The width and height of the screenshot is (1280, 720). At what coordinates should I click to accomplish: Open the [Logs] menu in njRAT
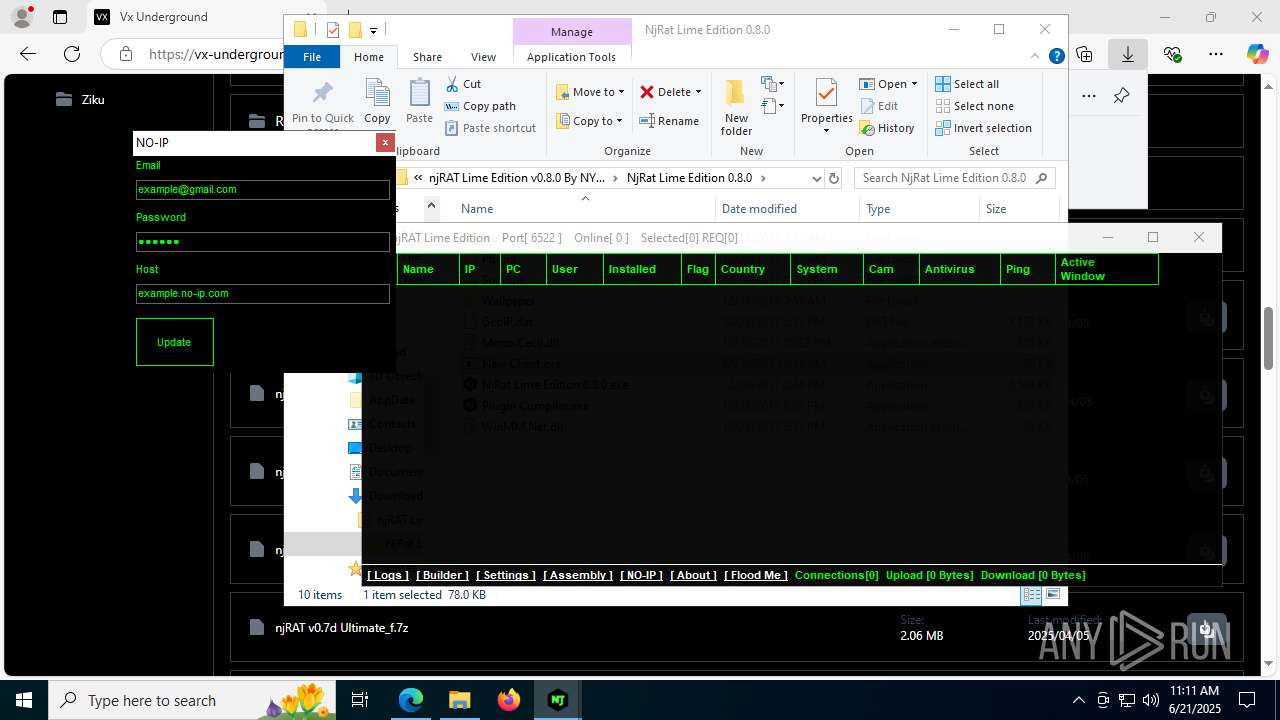pyautogui.click(x=388, y=575)
